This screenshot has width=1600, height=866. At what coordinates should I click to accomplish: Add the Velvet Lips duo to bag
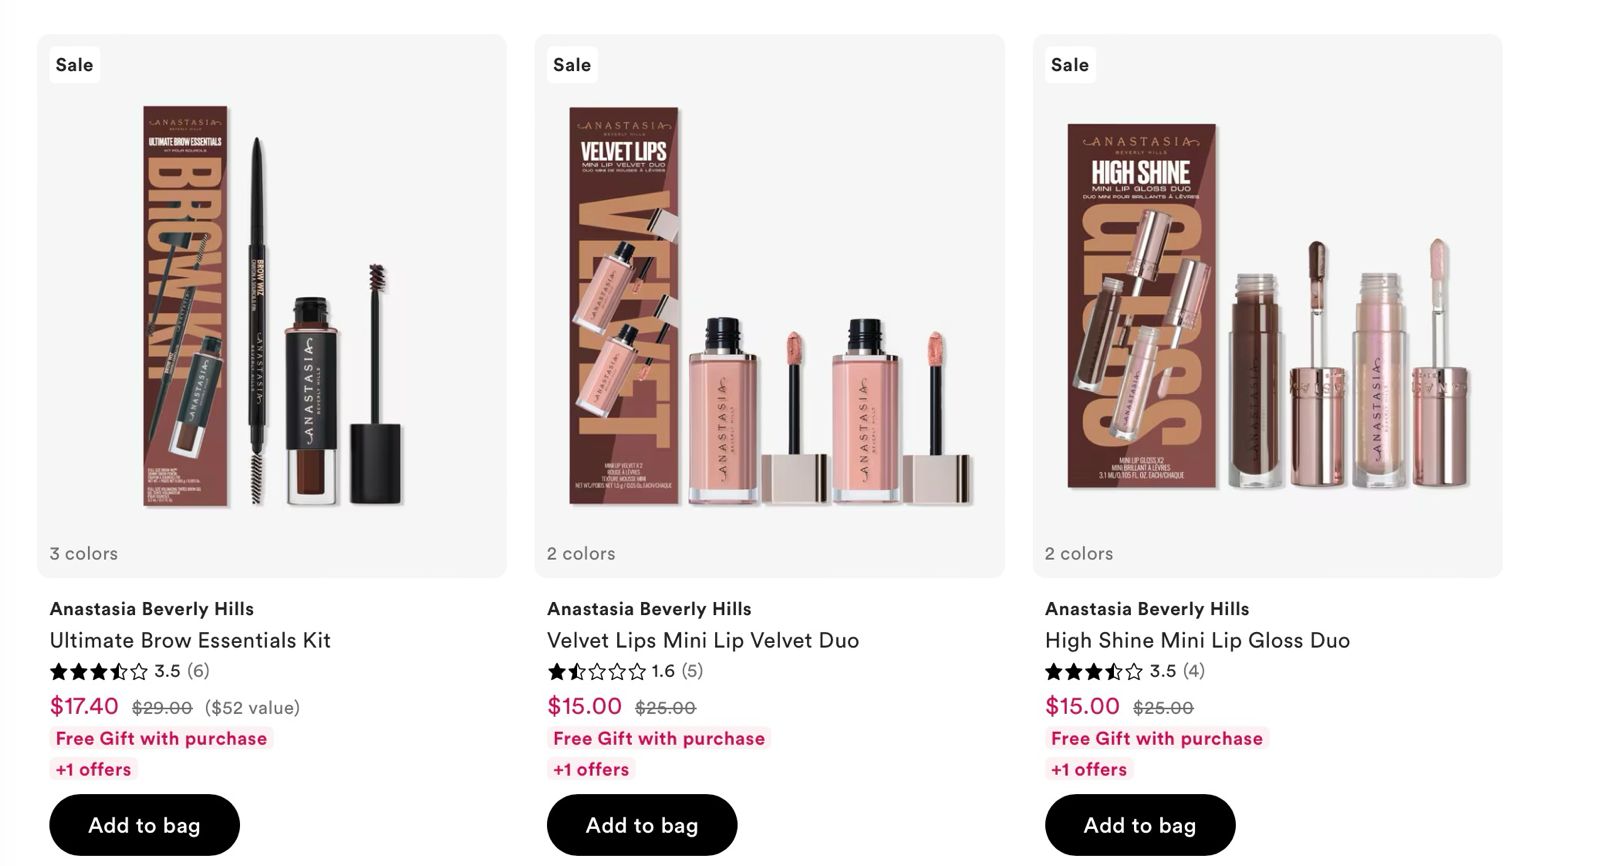[x=642, y=825]
